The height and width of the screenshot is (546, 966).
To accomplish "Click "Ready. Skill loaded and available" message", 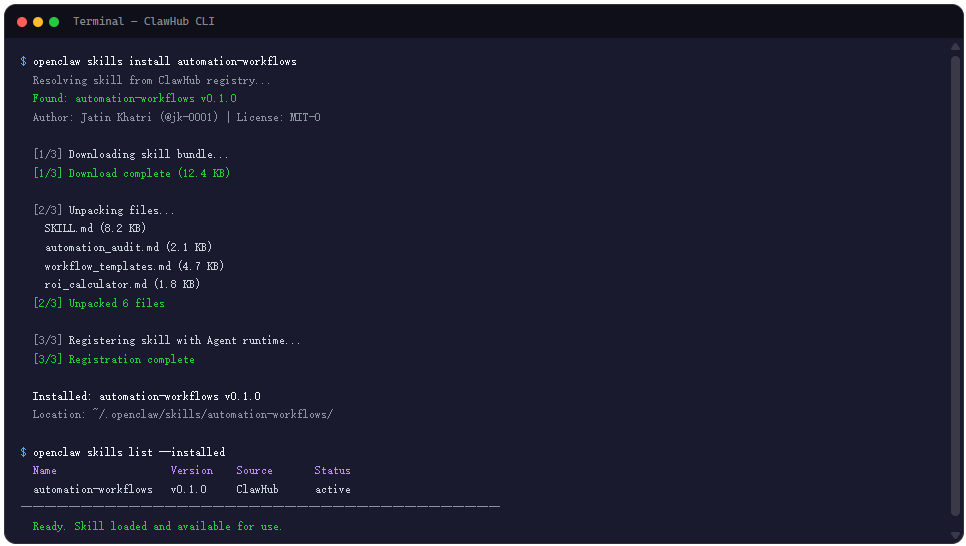I will 157,526.
